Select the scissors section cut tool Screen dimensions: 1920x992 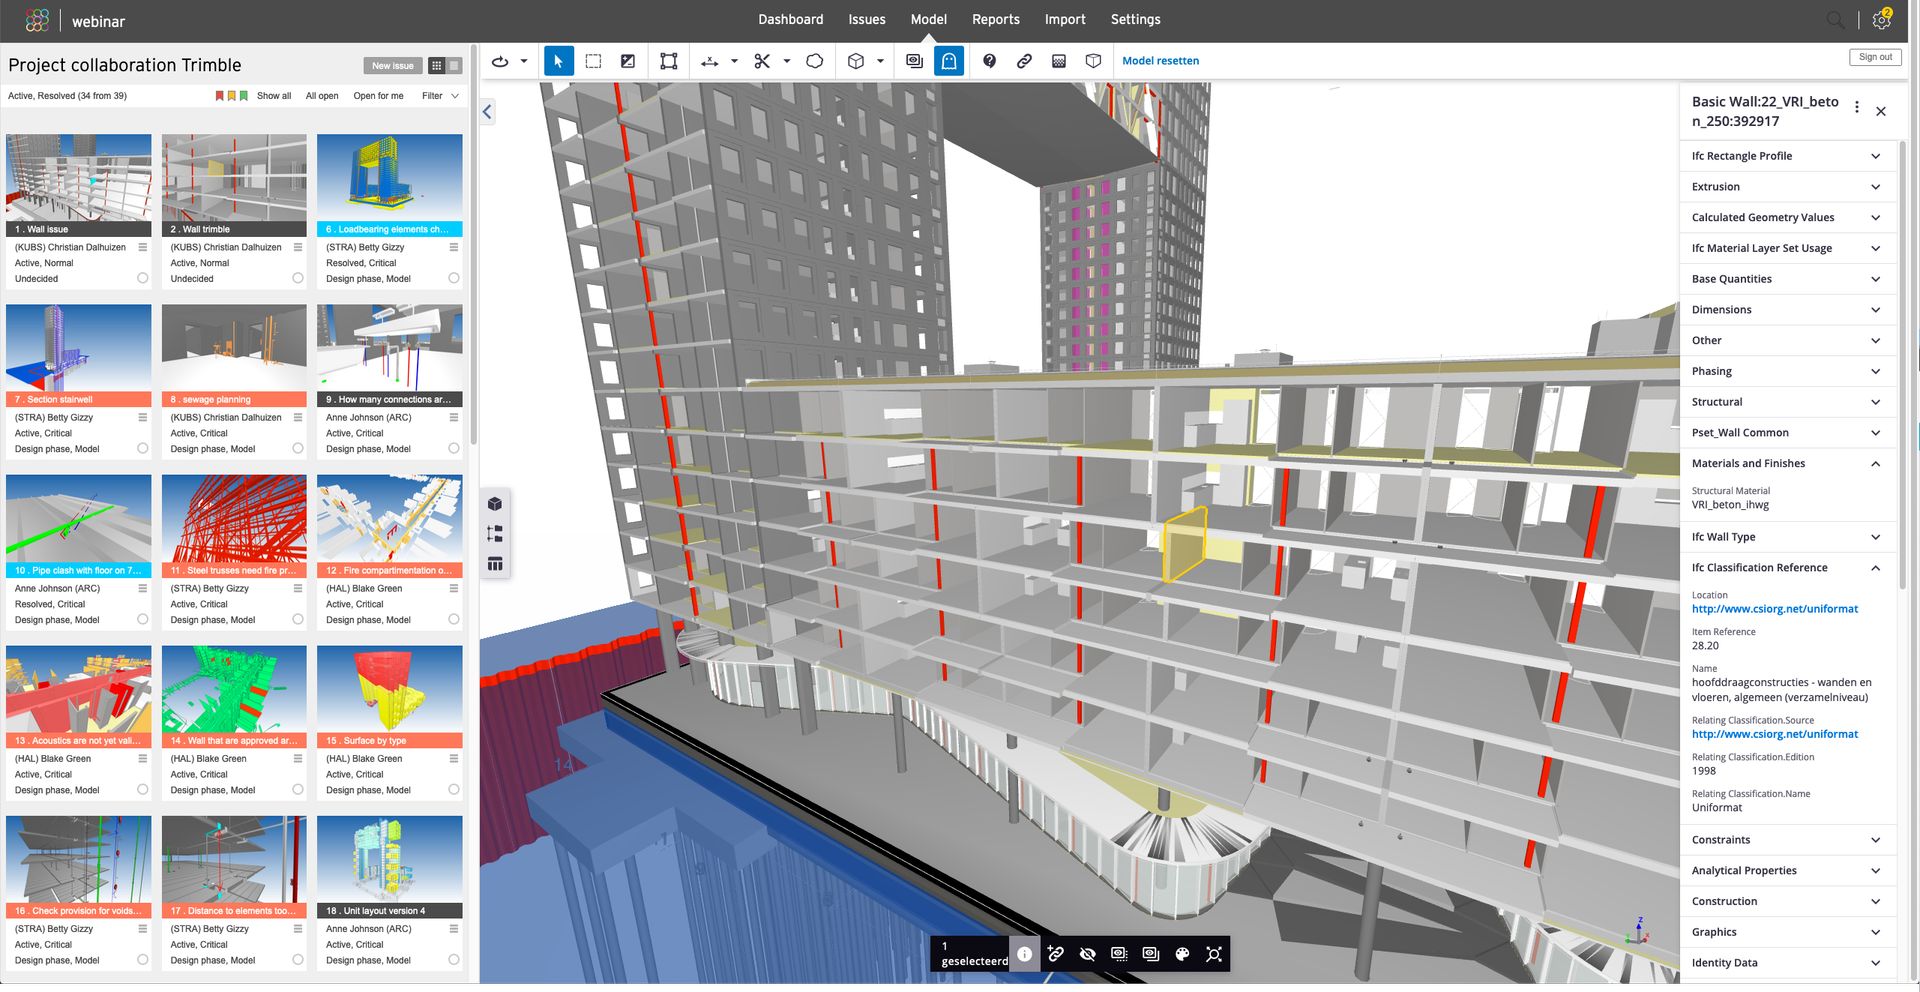[762, 61]
